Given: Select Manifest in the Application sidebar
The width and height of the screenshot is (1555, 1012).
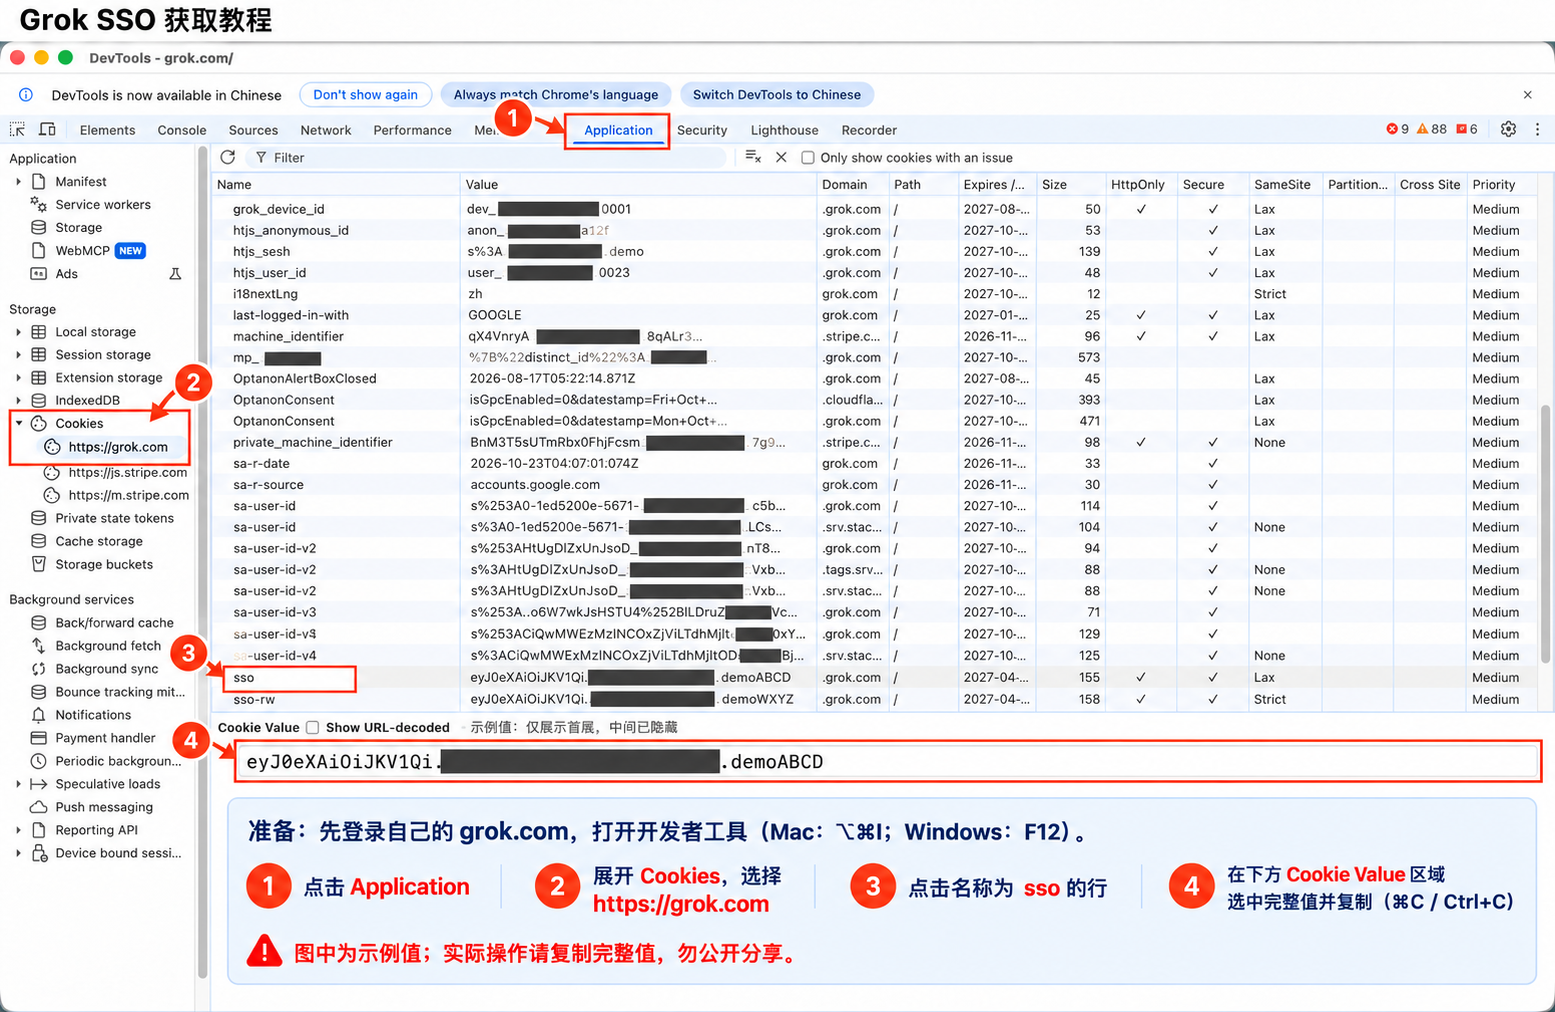Looking at the screenshot, I should pyautogui.click(x=81, y=181).
